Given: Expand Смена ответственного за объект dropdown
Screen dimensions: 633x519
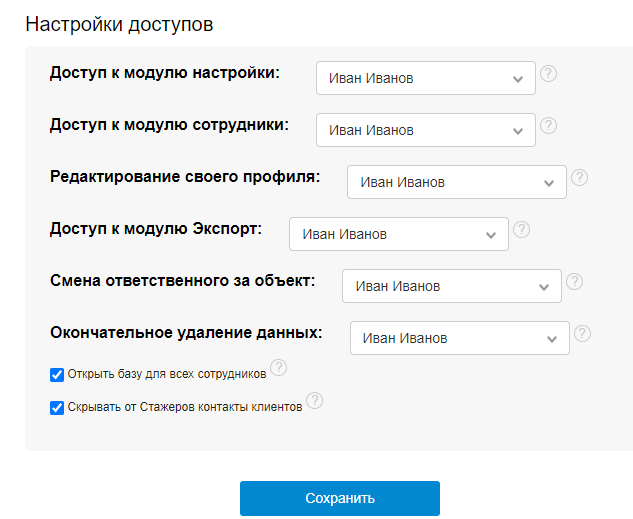Looking at the screenshot, I should pos(451,286).
